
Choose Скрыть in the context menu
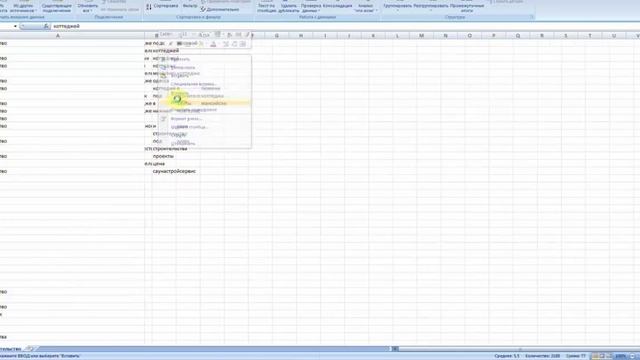click(x=205, y=135)
